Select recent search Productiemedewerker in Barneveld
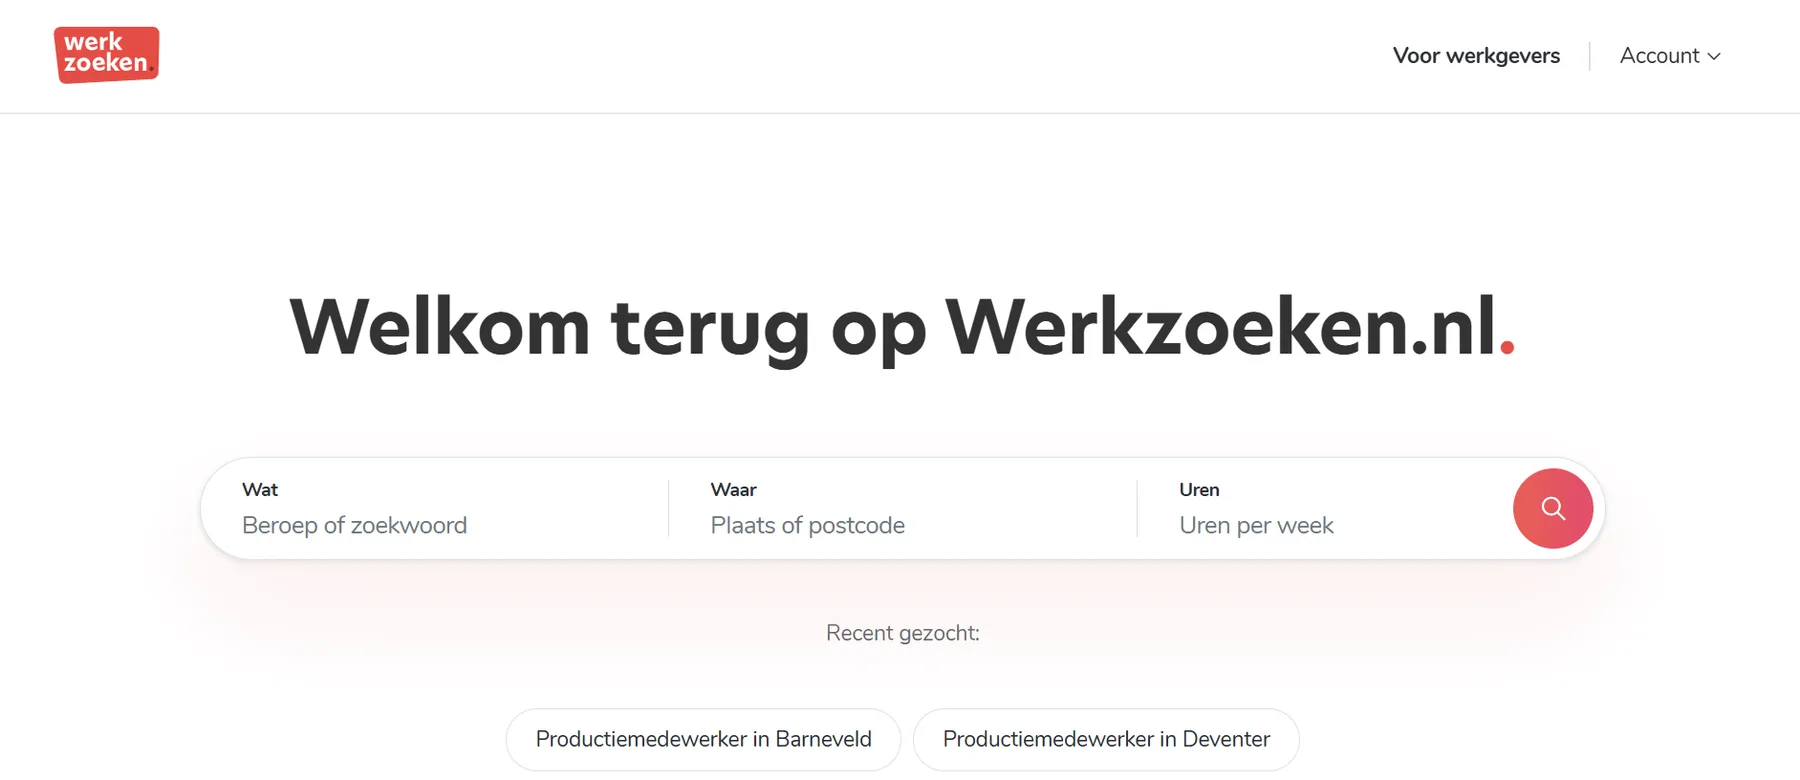 click(703, 739)
